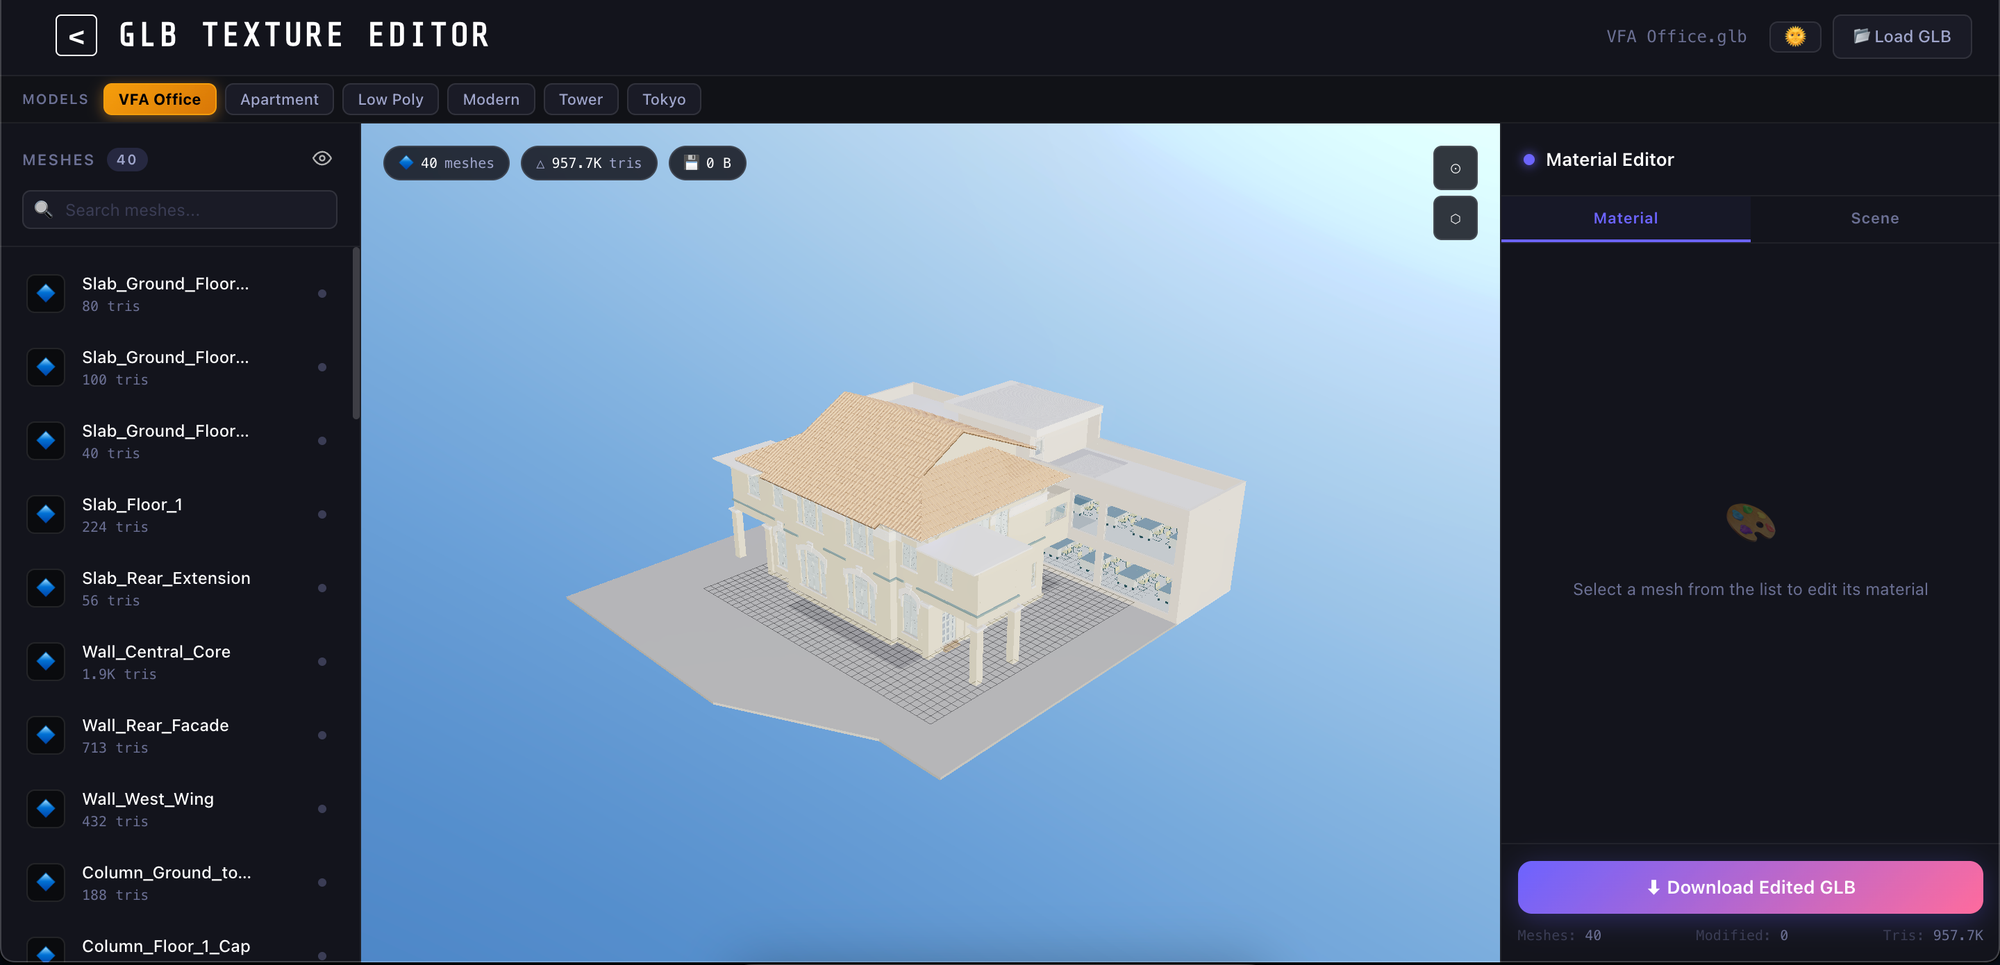Toggle the dot on the 80 tris Slab_Ground_Floor row
Viewport: 2000px width, 965px height.
click(x=322, y=294)
